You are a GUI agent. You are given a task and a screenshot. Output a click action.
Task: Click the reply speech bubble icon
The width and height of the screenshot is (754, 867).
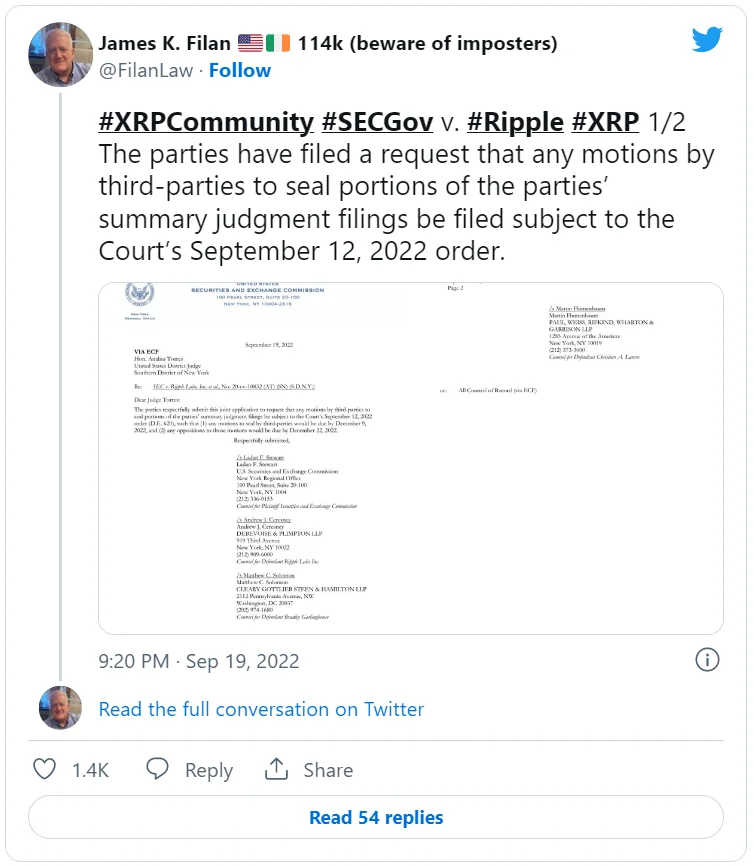click(158, 769)
